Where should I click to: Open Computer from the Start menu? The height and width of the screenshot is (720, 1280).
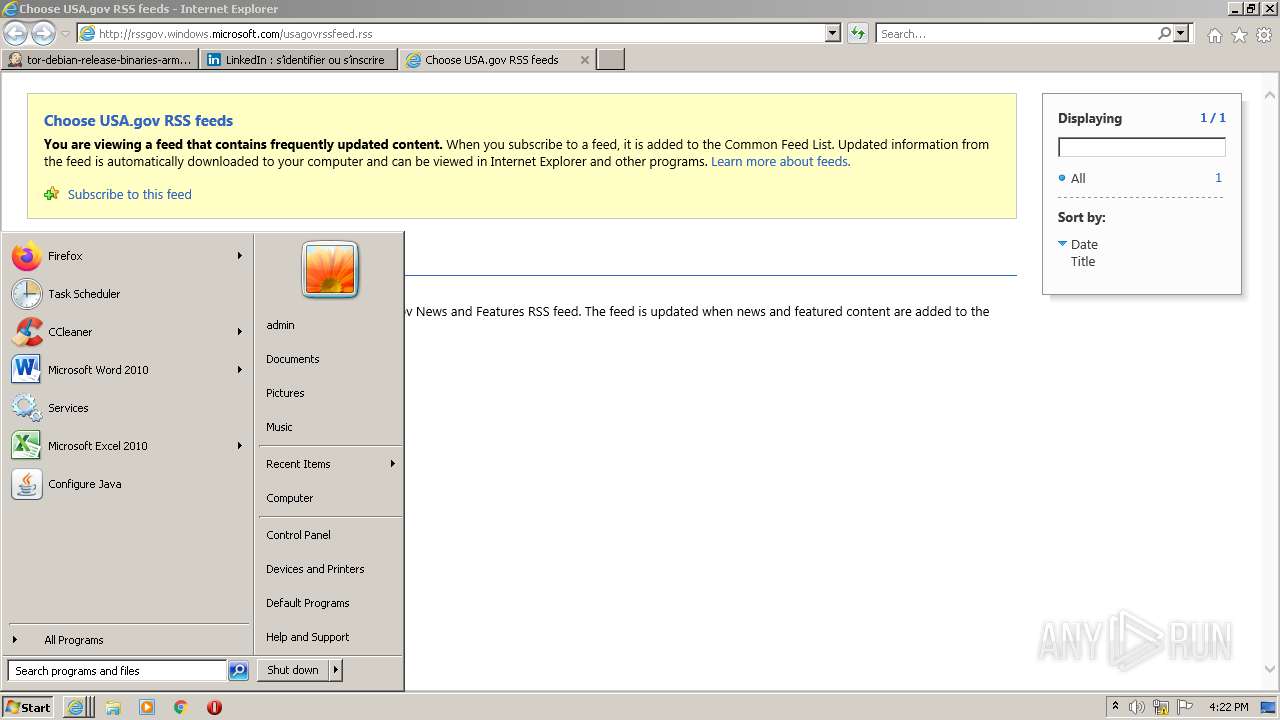(x=289, y=498)
